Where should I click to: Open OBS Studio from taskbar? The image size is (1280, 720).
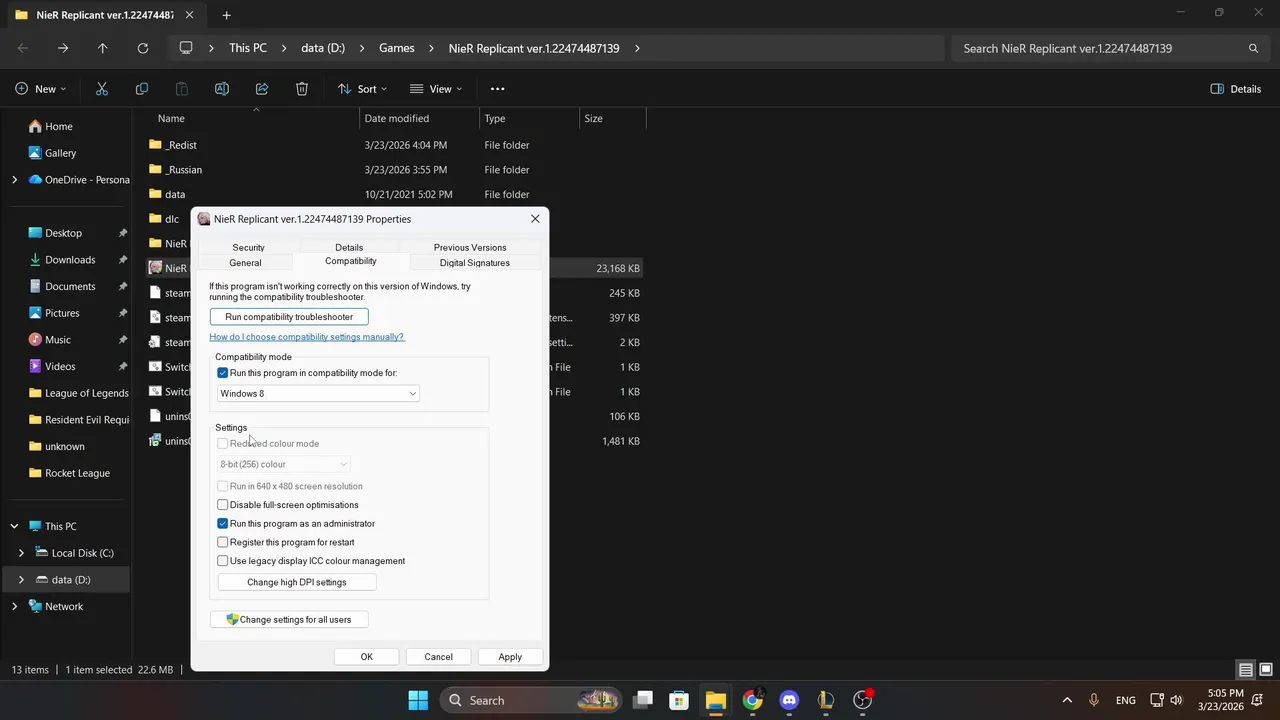(x=862, y=700)
